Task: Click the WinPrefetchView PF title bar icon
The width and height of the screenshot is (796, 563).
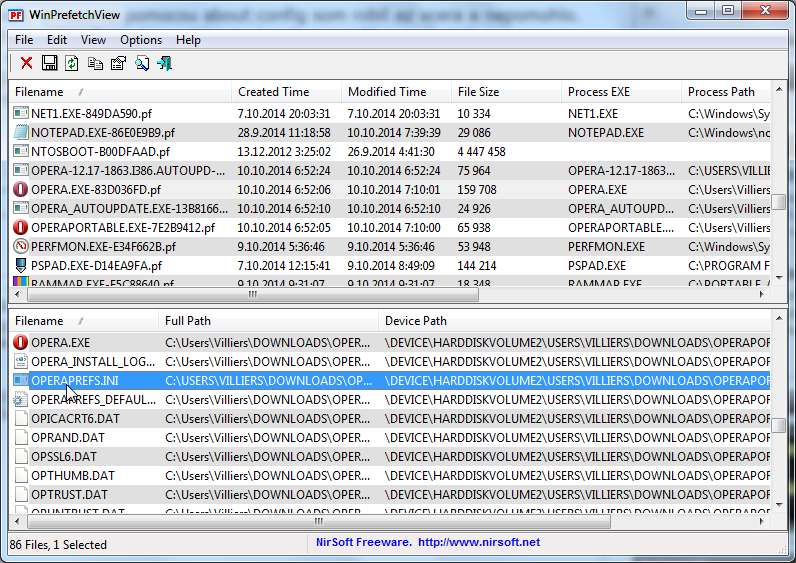Action: (x=16, y=15)
